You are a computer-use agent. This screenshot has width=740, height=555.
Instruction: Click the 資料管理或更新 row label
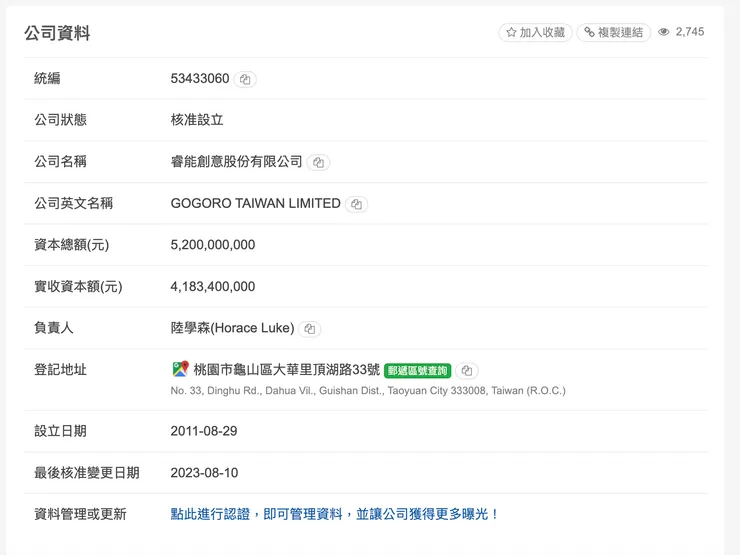[x=80, y=514]
